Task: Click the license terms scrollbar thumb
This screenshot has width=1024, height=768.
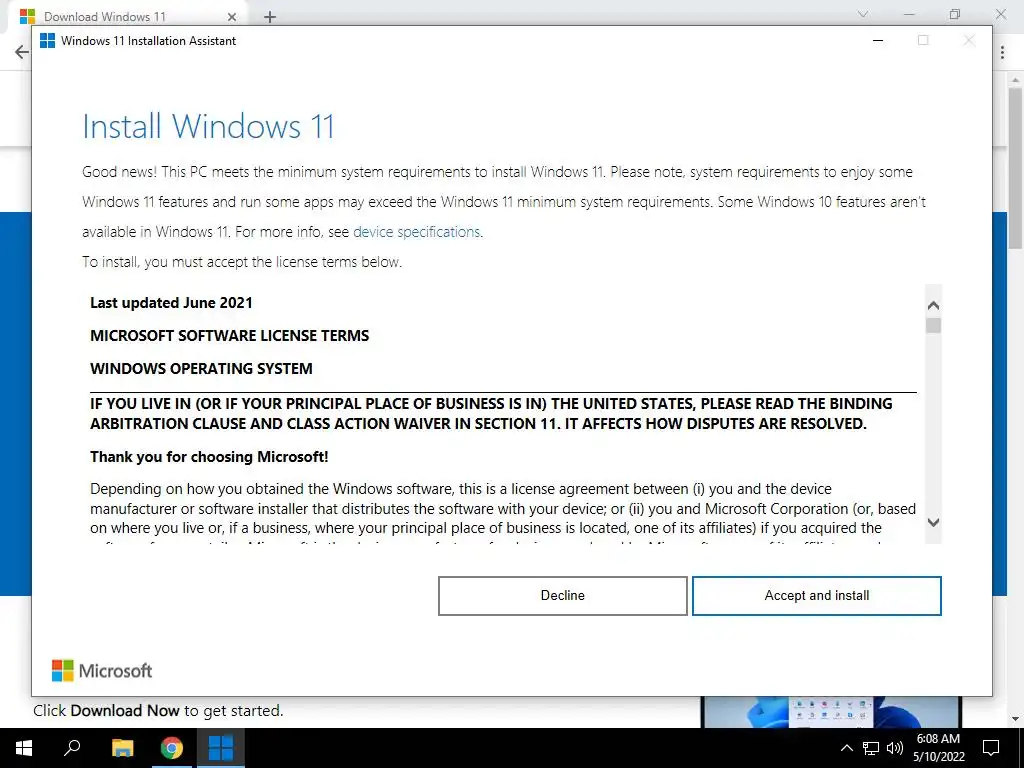Action: (x=933, y=325)
